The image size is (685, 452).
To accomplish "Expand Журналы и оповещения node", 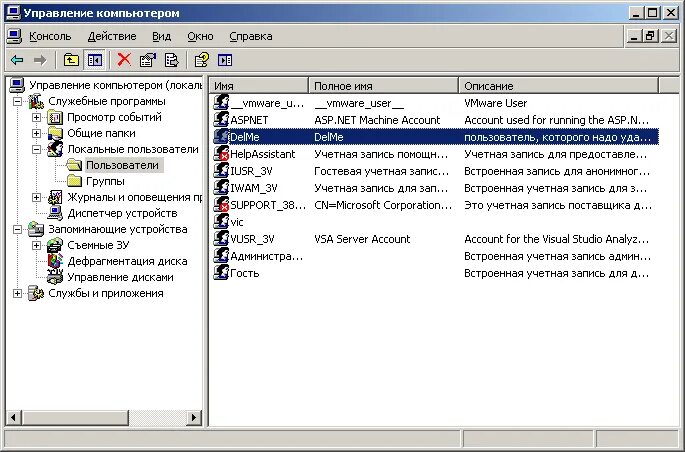I will coord(36,197).
